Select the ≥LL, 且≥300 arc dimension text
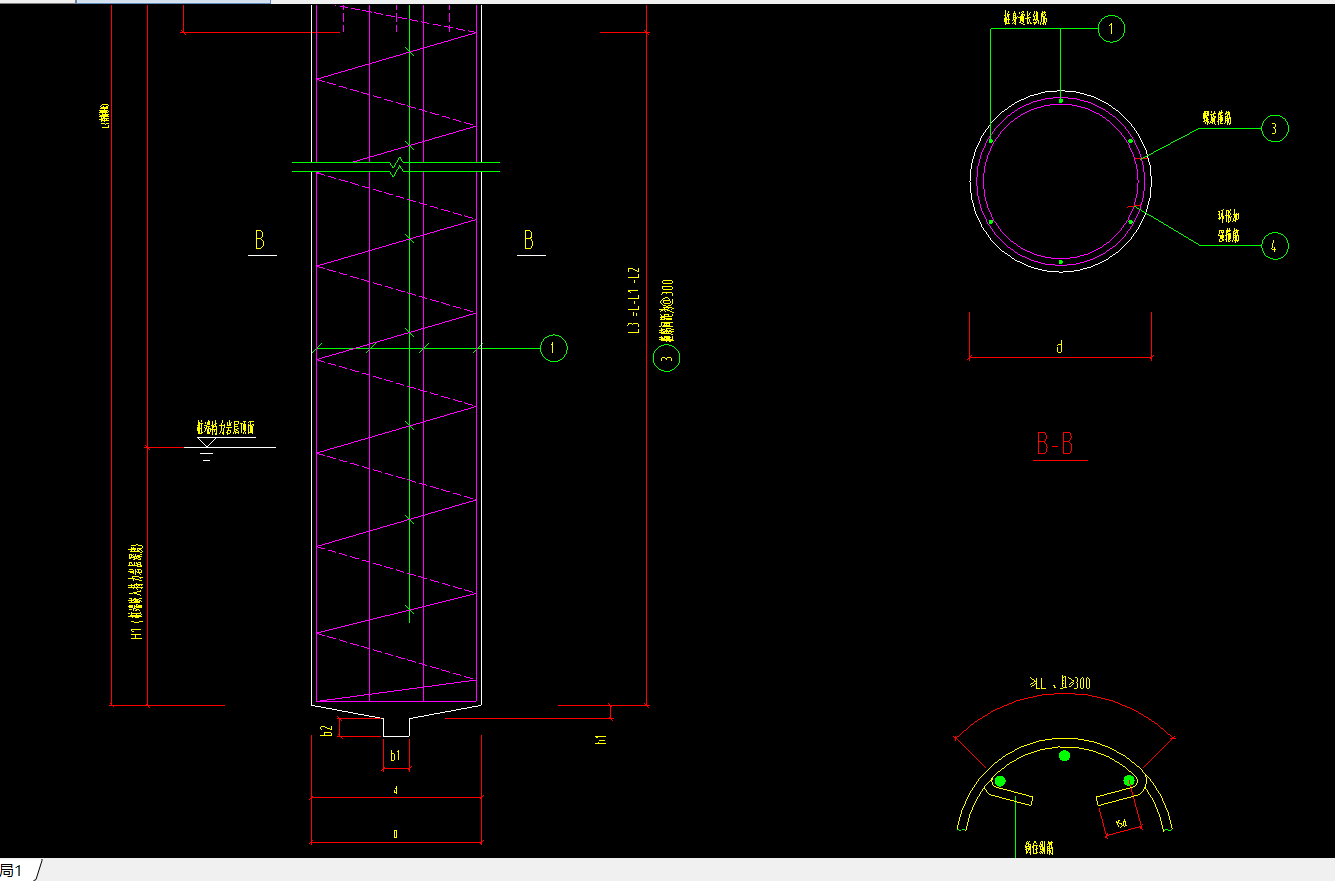Screen dimensions: 1335x881 (1061, 684)
